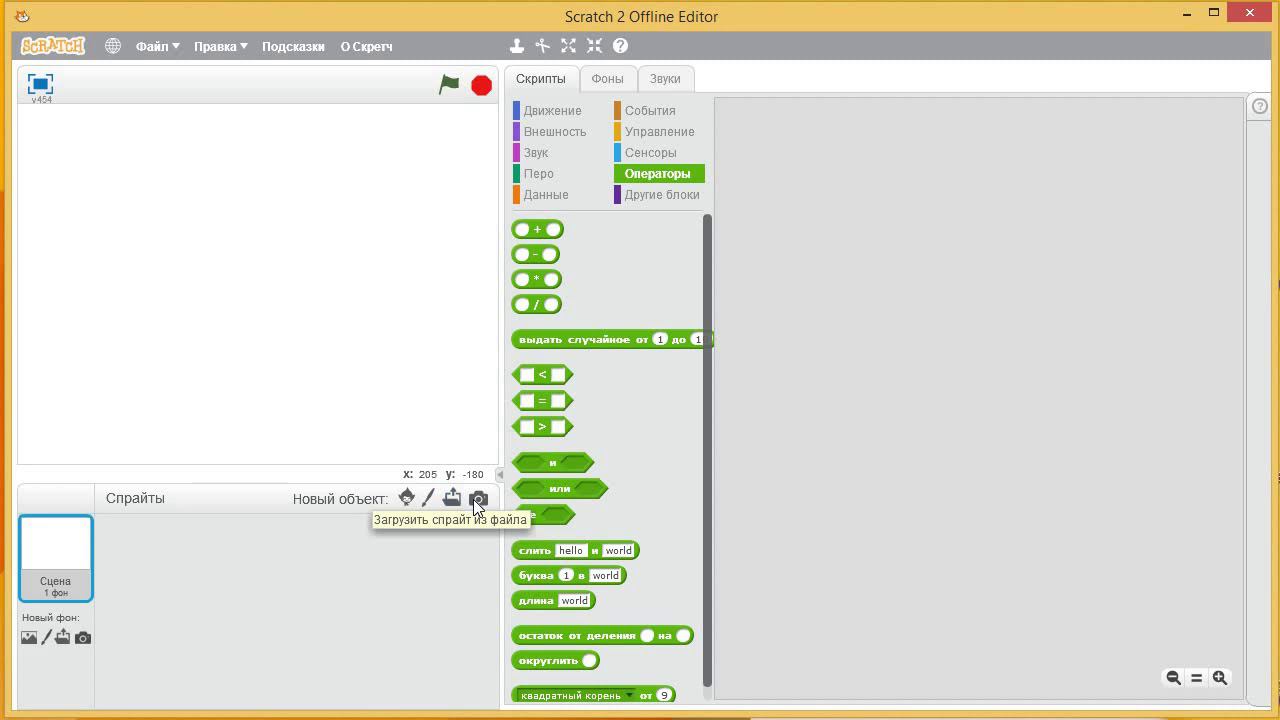The image size is (1280, 720).
Task: Upload backdrop from file
Action: coord(63,637)
